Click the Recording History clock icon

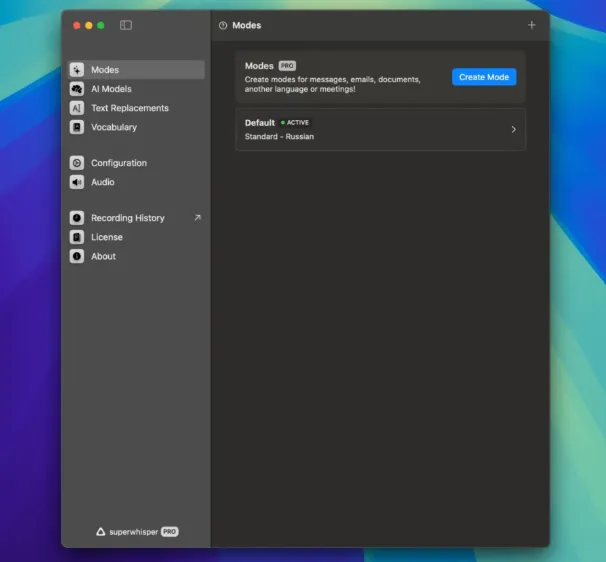[x=77, y=218]
